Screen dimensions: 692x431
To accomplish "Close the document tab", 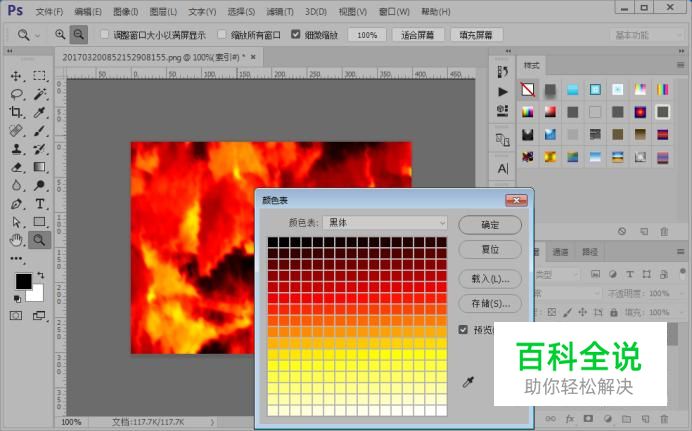I will pyautogui.click(x=253, y=57).
